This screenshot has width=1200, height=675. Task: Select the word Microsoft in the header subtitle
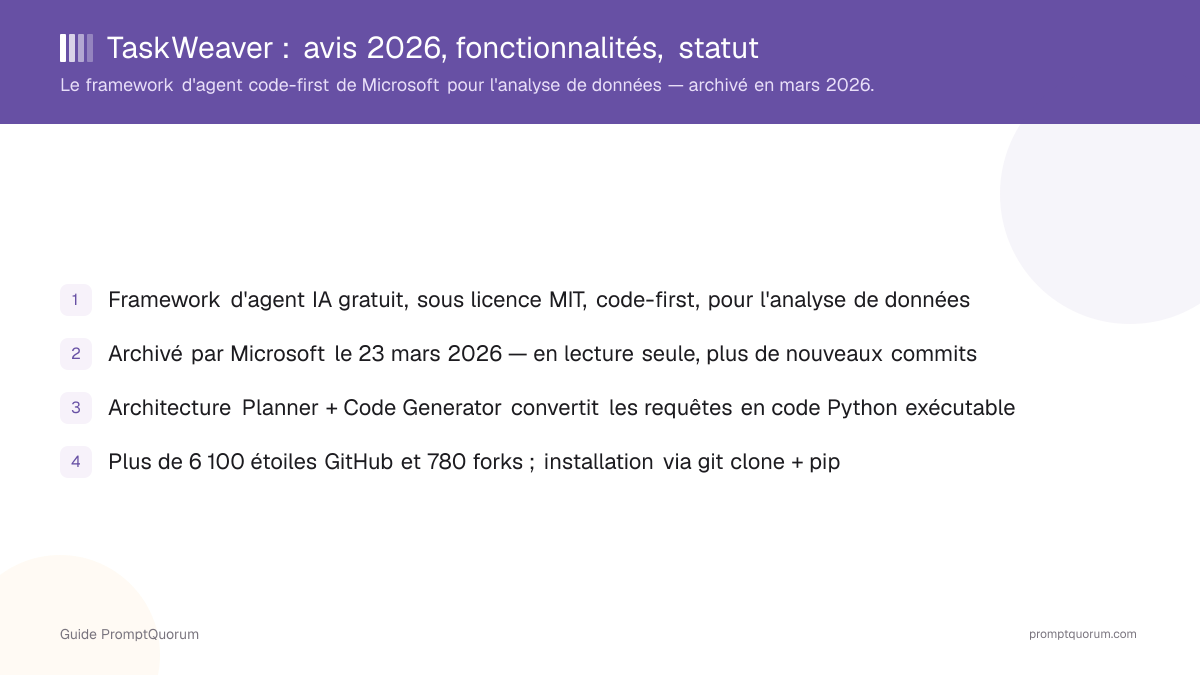tap(400, 86)
